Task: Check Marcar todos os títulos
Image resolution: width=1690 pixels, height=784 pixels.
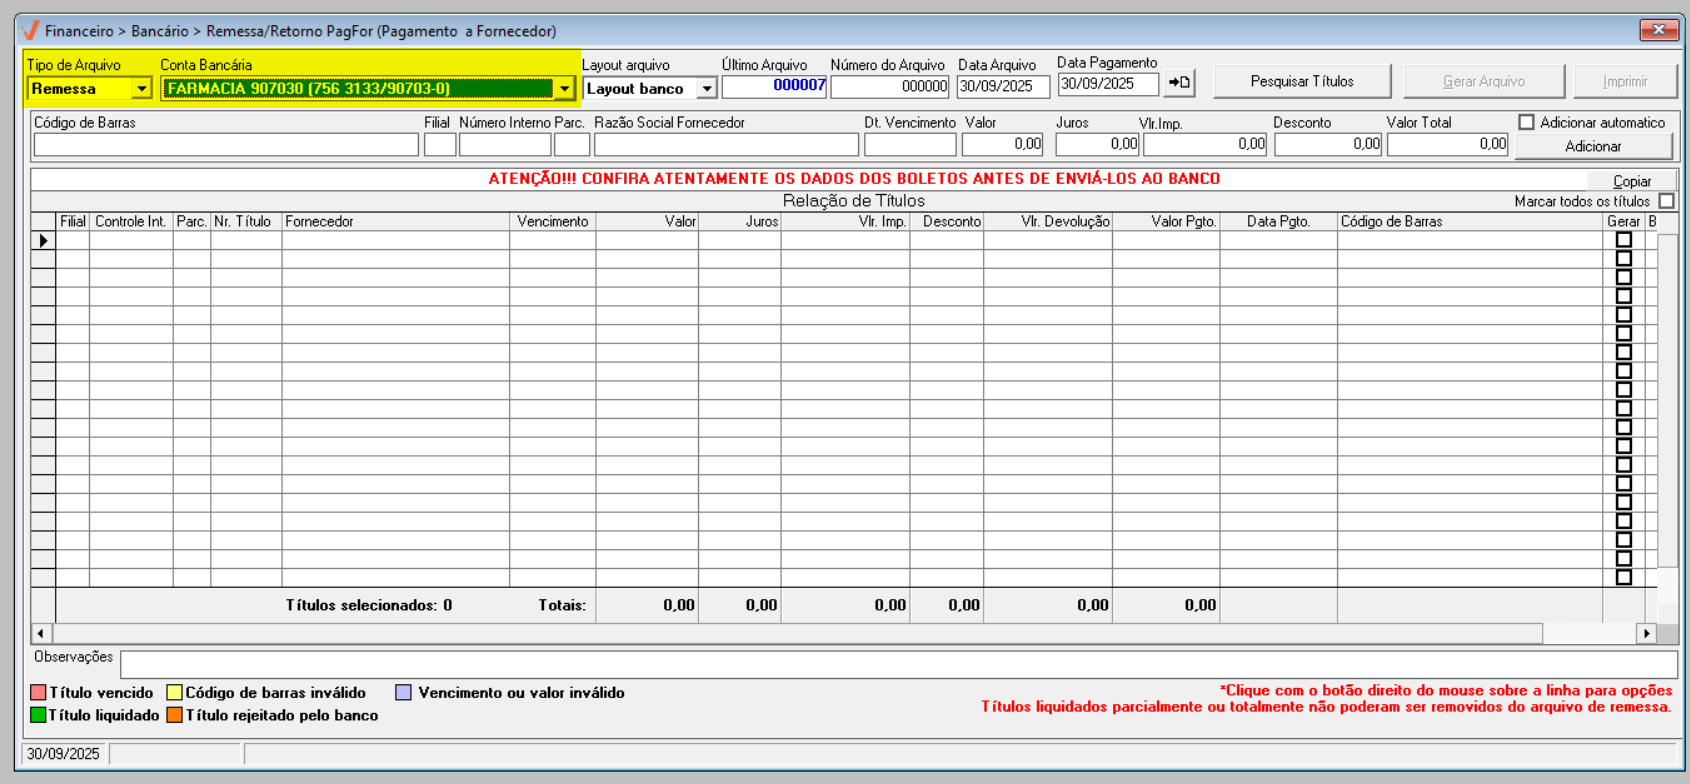Action: [1666, 201]
